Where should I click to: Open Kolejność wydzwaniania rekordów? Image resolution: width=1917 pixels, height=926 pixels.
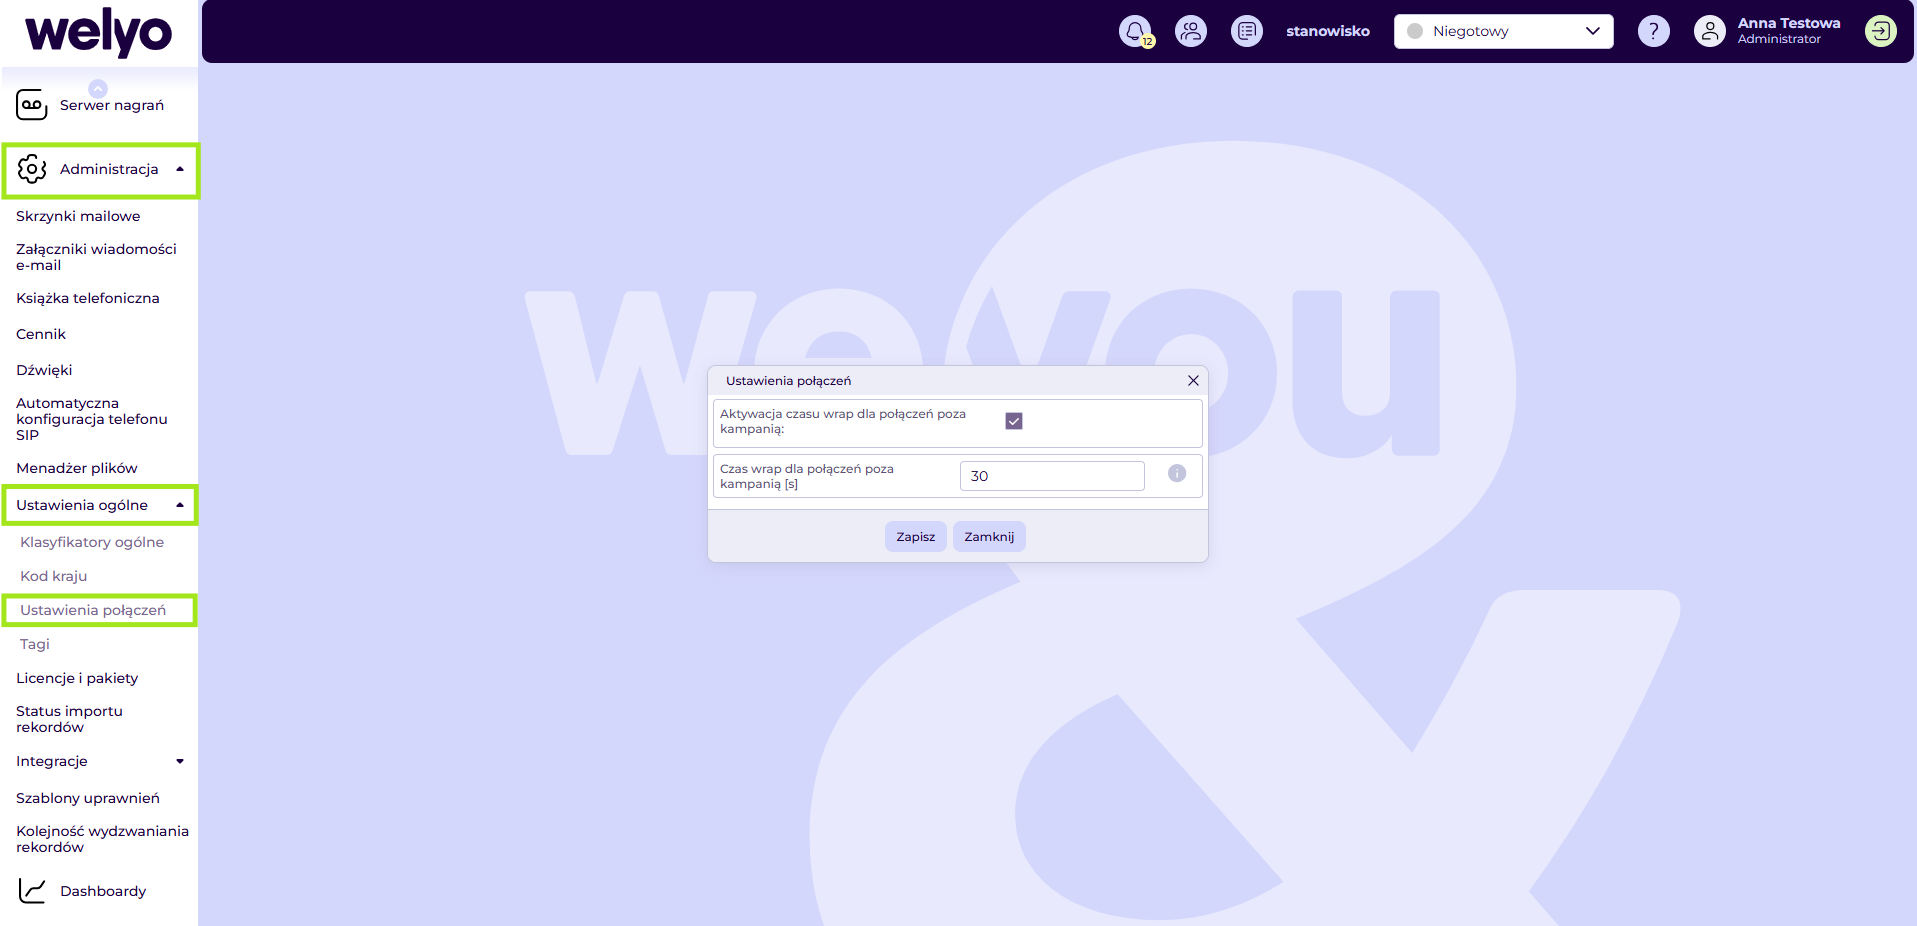[x=102, y=839]
